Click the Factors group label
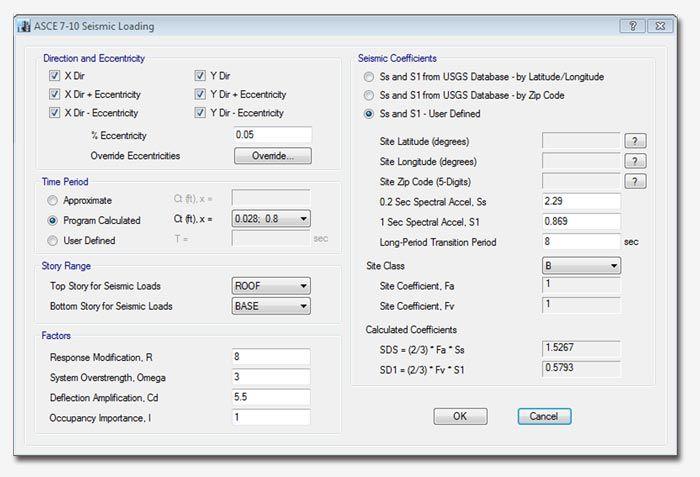 coord(56,335)
